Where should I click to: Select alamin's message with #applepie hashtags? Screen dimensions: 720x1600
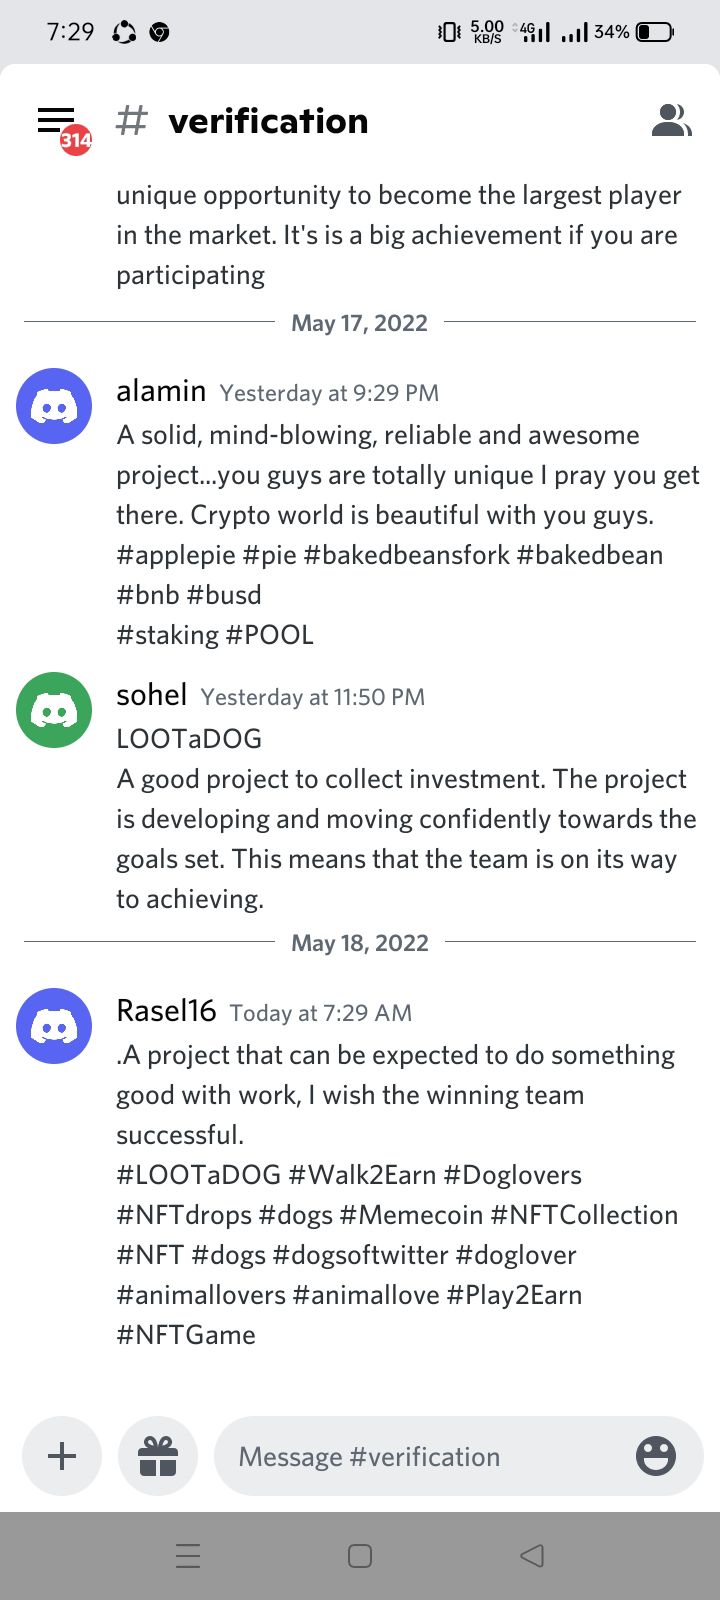pos(408,535)
